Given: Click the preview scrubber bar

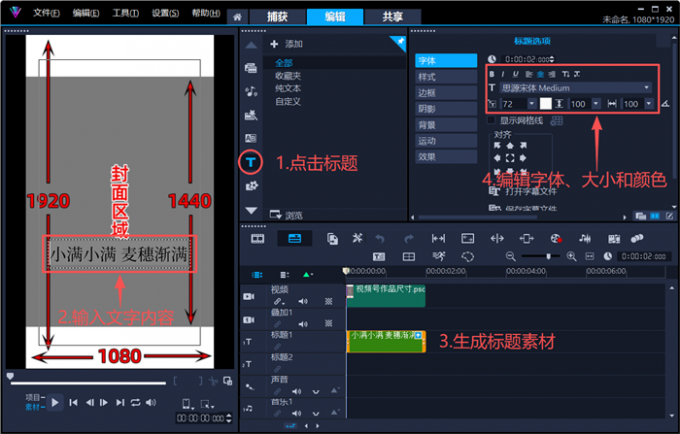Looking at the screenshot, I should [x=88, y=383].
